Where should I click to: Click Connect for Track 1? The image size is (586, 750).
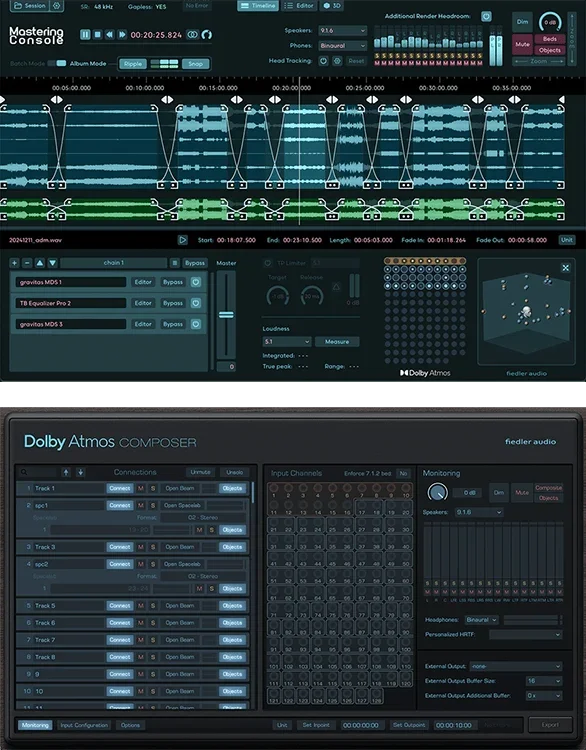click(x=120, y=488)
